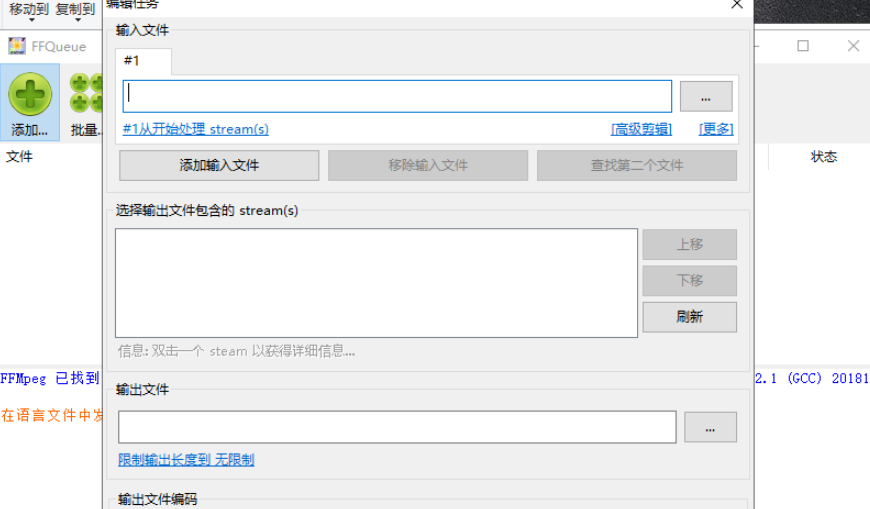Screen dimensions: 870x509
Task: Click the 状态 column header in FFQueue
Action: point(823,157)
